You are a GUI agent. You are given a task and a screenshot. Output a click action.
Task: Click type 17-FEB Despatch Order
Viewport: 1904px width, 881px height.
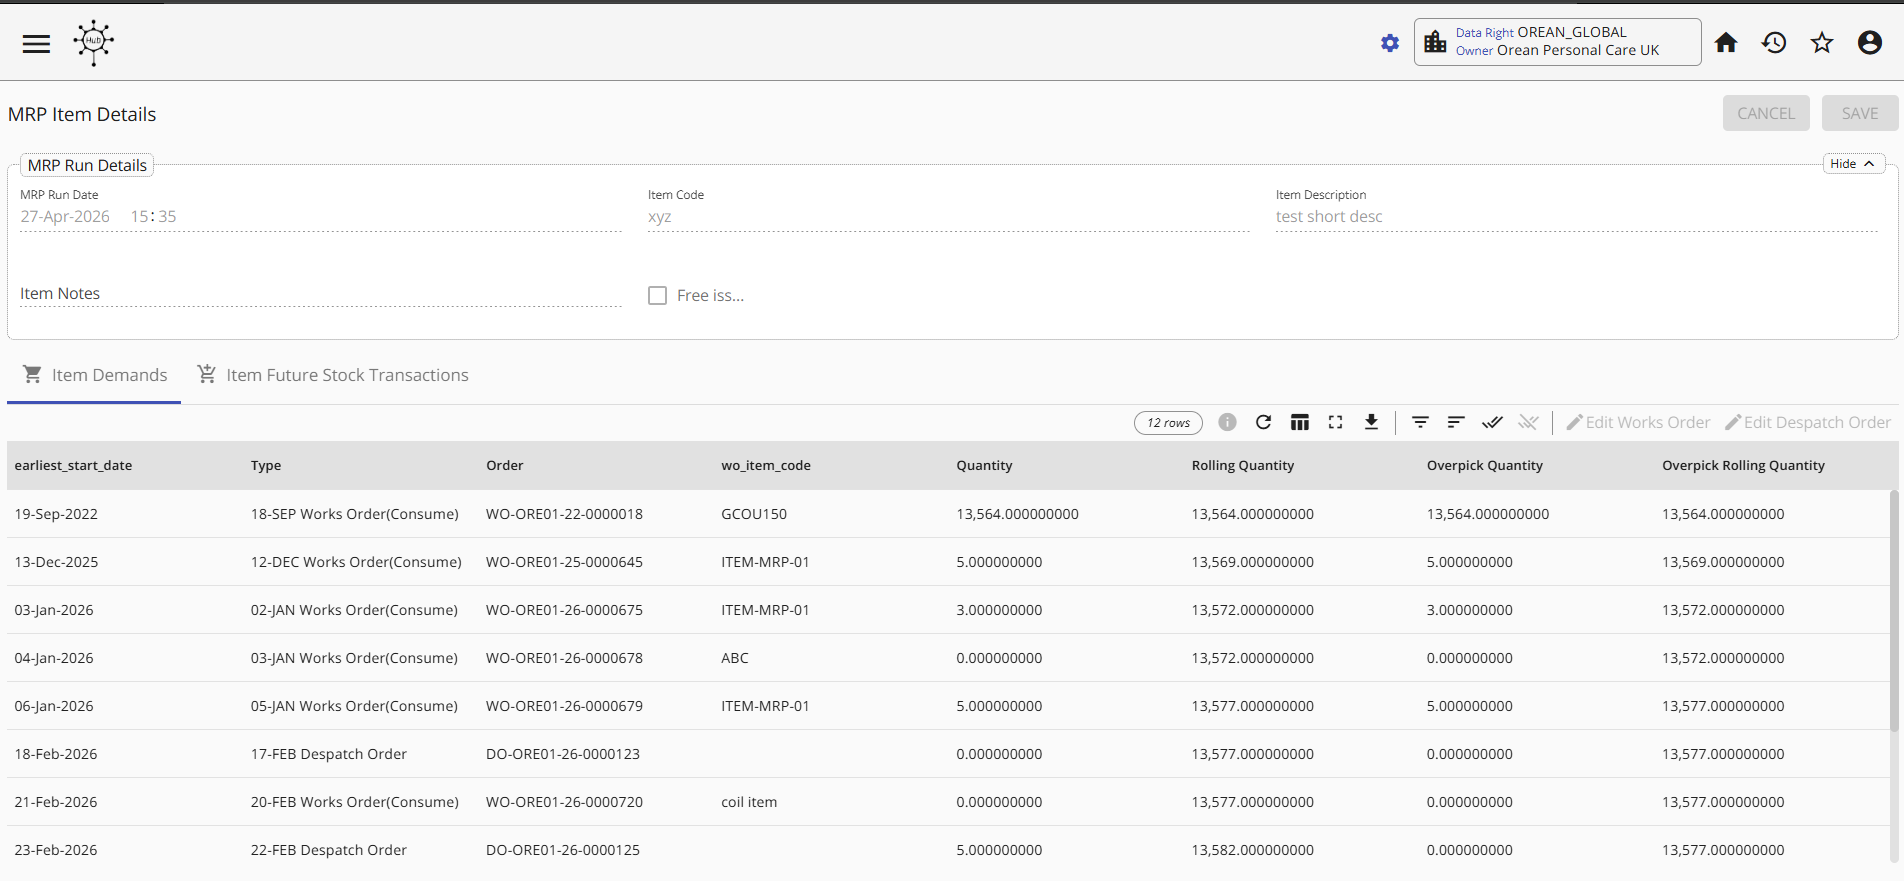(x=328, y=754)
